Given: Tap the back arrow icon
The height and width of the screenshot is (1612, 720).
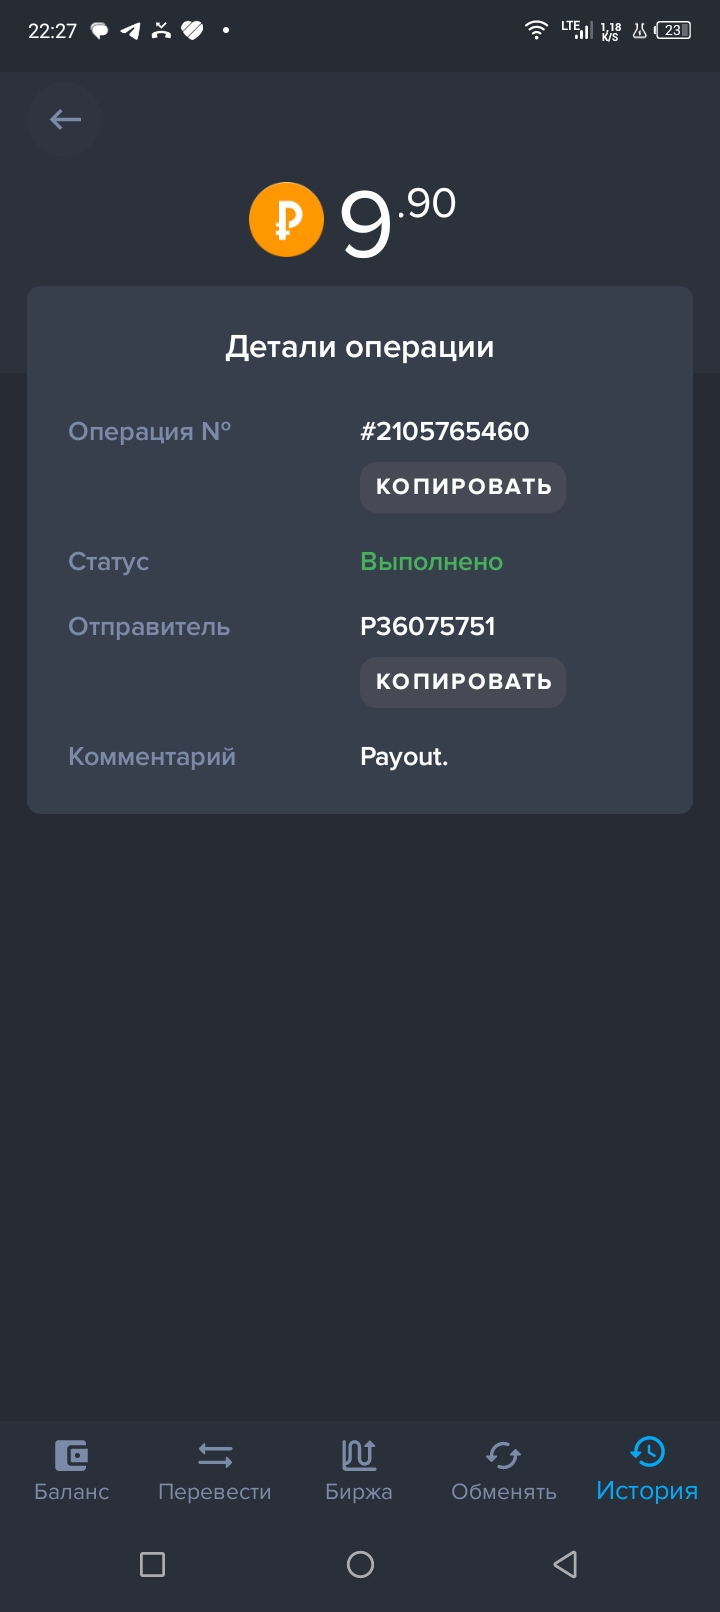Looking at the screenshot, I should (65, 120).
